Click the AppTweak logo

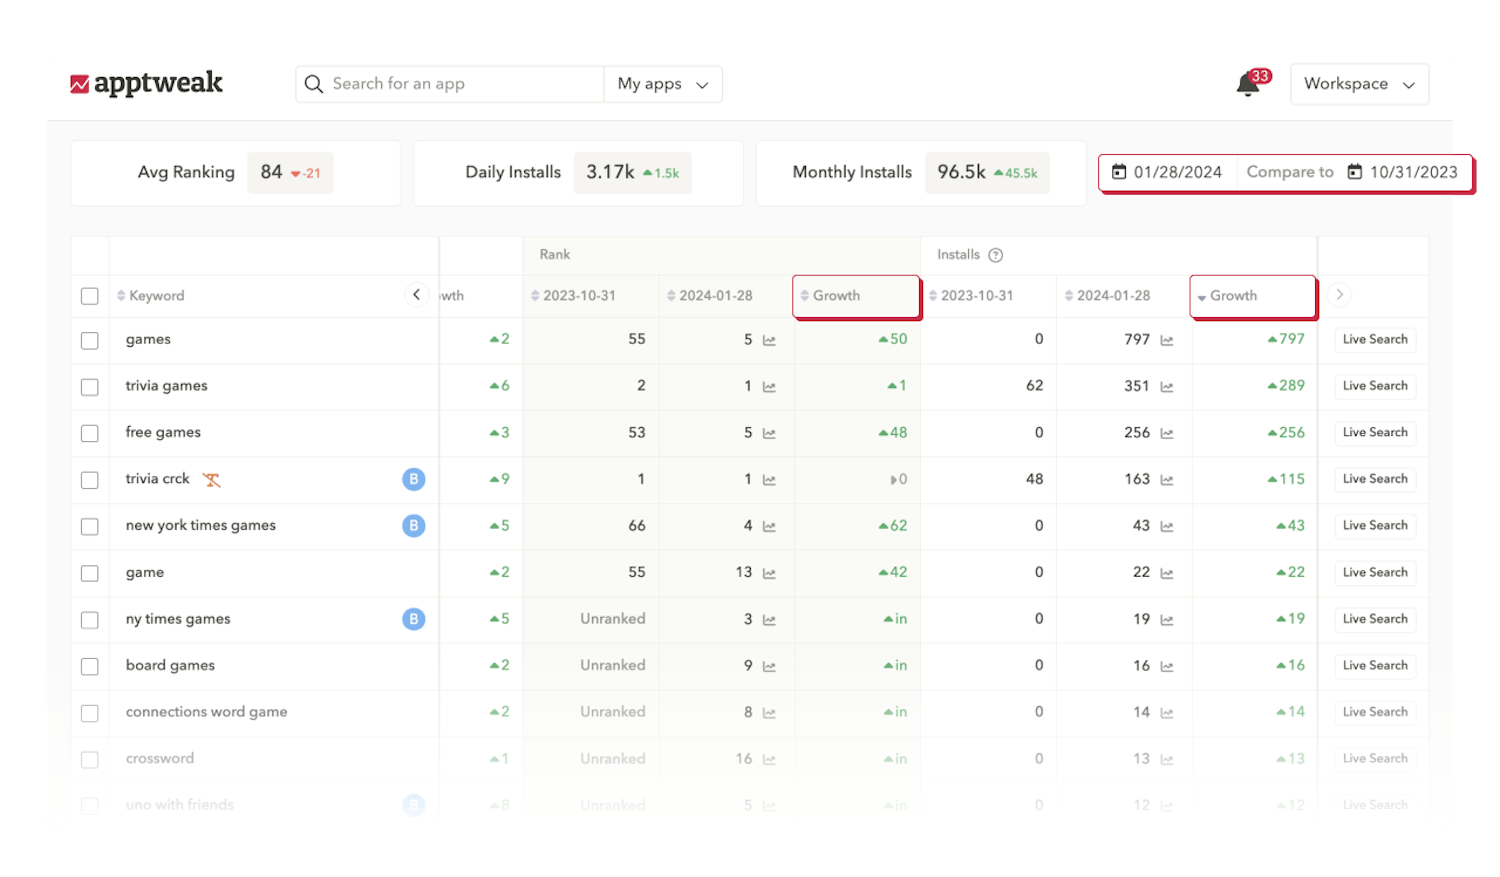148,84
